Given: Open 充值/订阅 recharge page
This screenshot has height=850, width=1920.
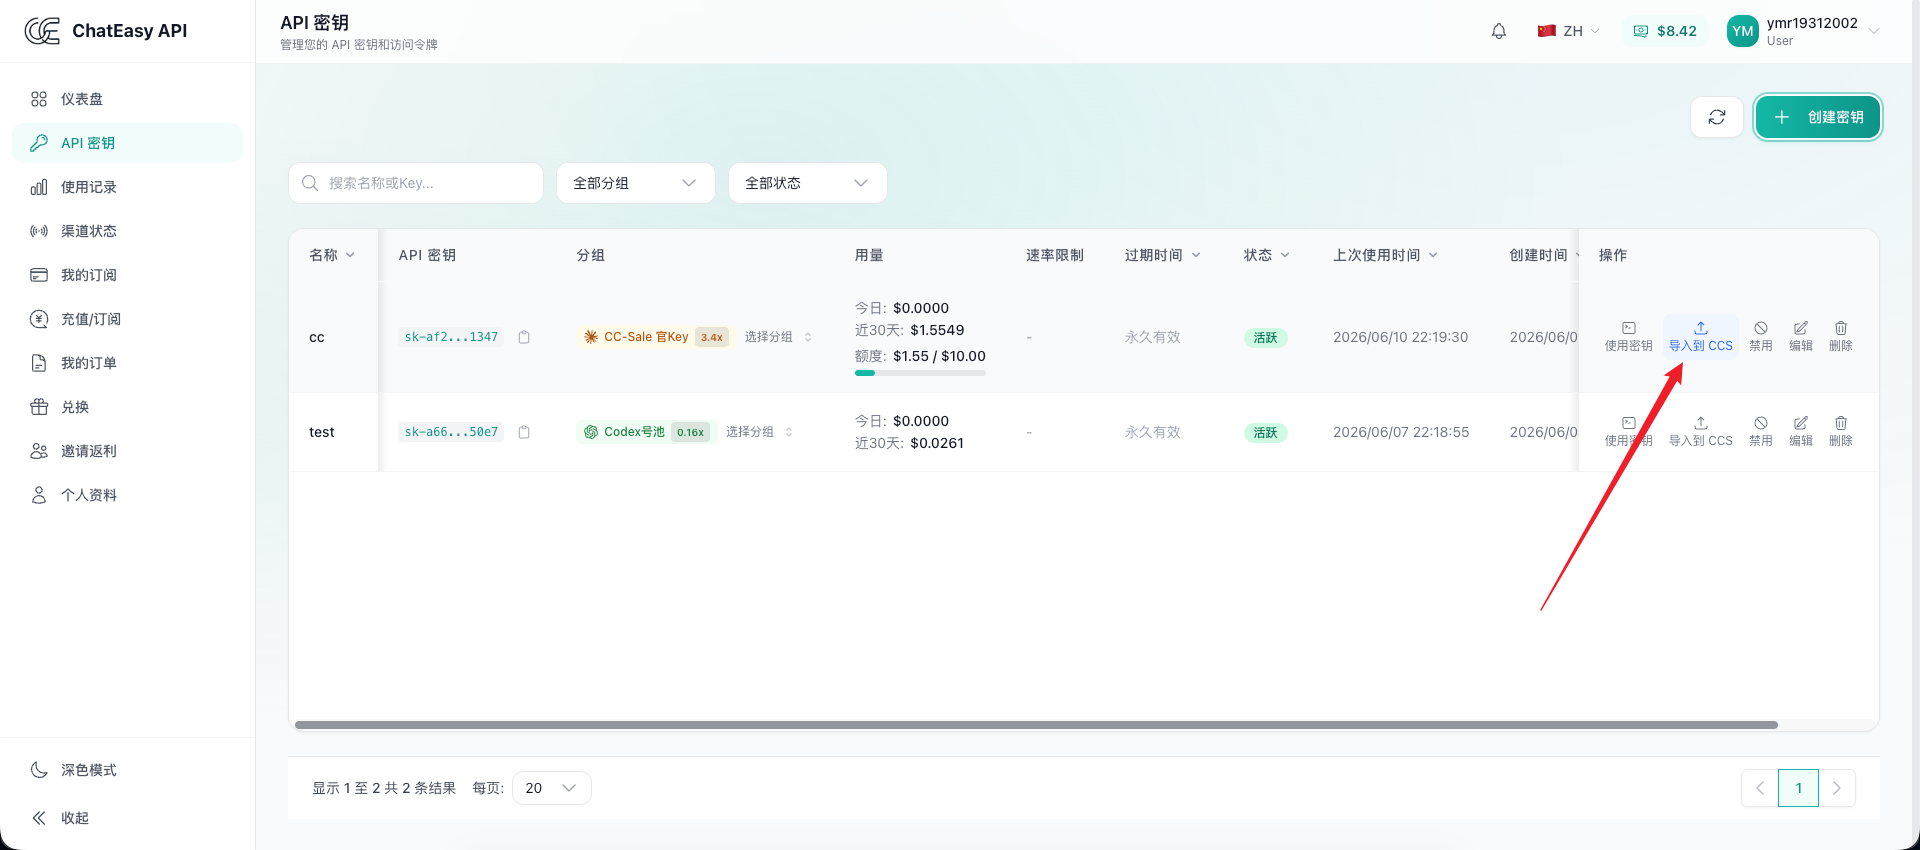Looking at the screenshot, I should point(127,319).
